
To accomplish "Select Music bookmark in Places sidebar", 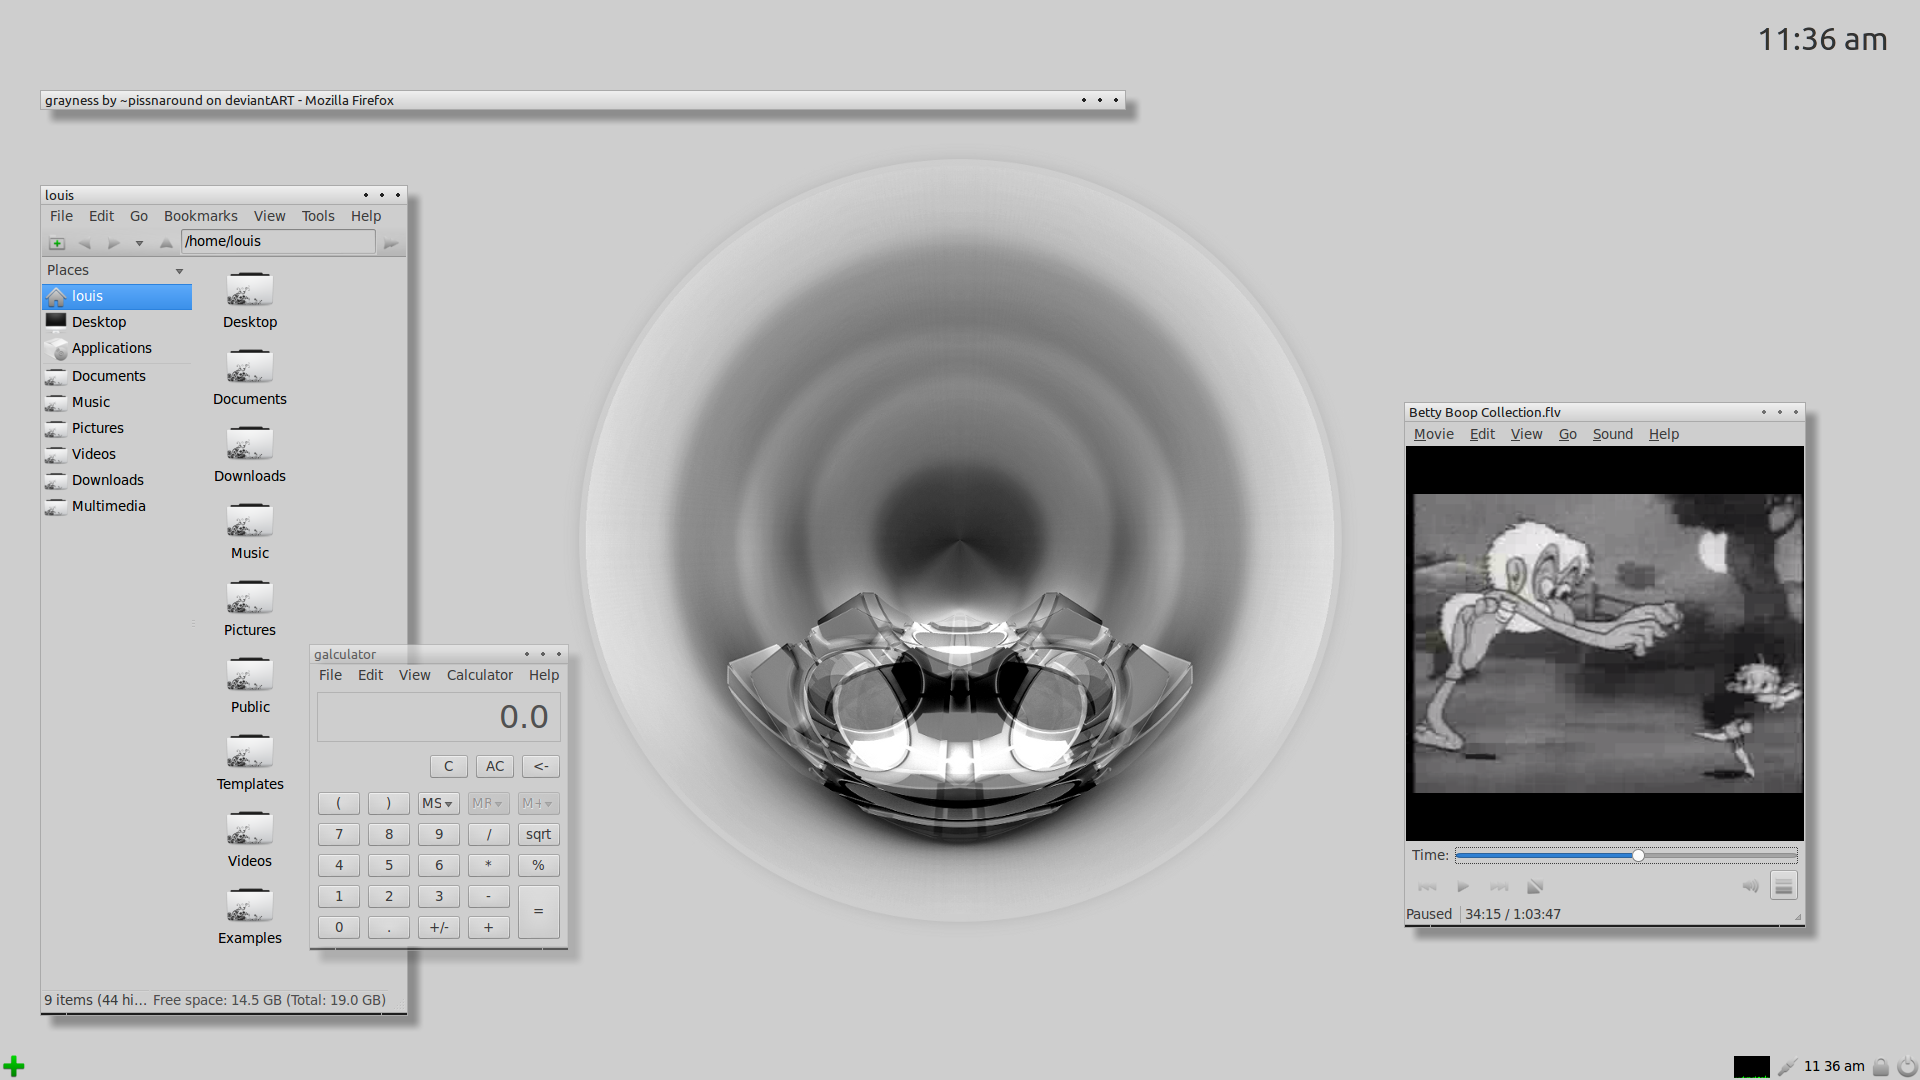I will (117, 402).
